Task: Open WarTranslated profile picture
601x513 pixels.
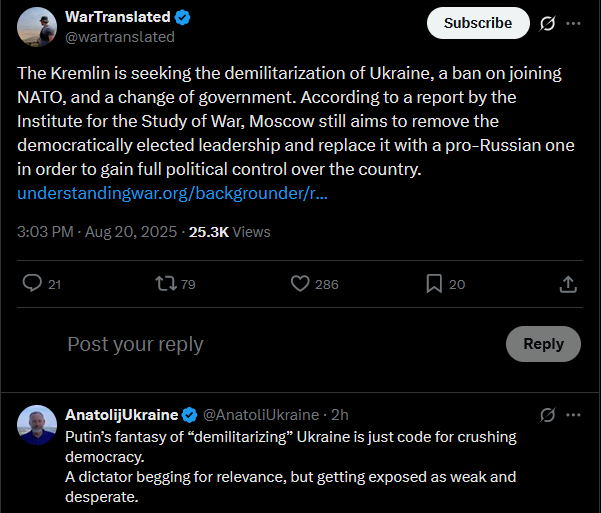Action: coord(37,27)
